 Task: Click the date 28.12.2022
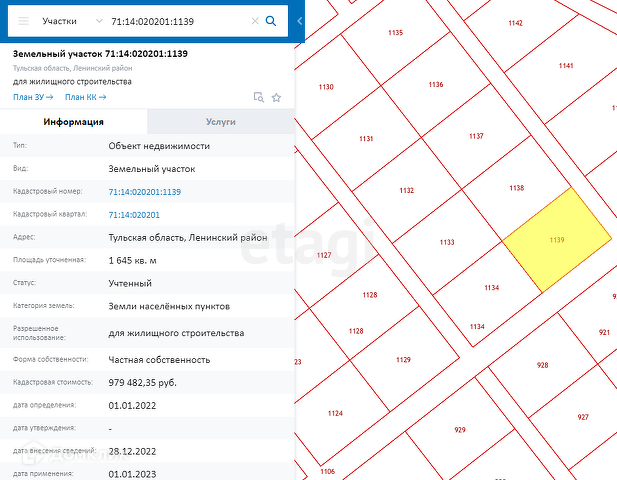point(132,451)
